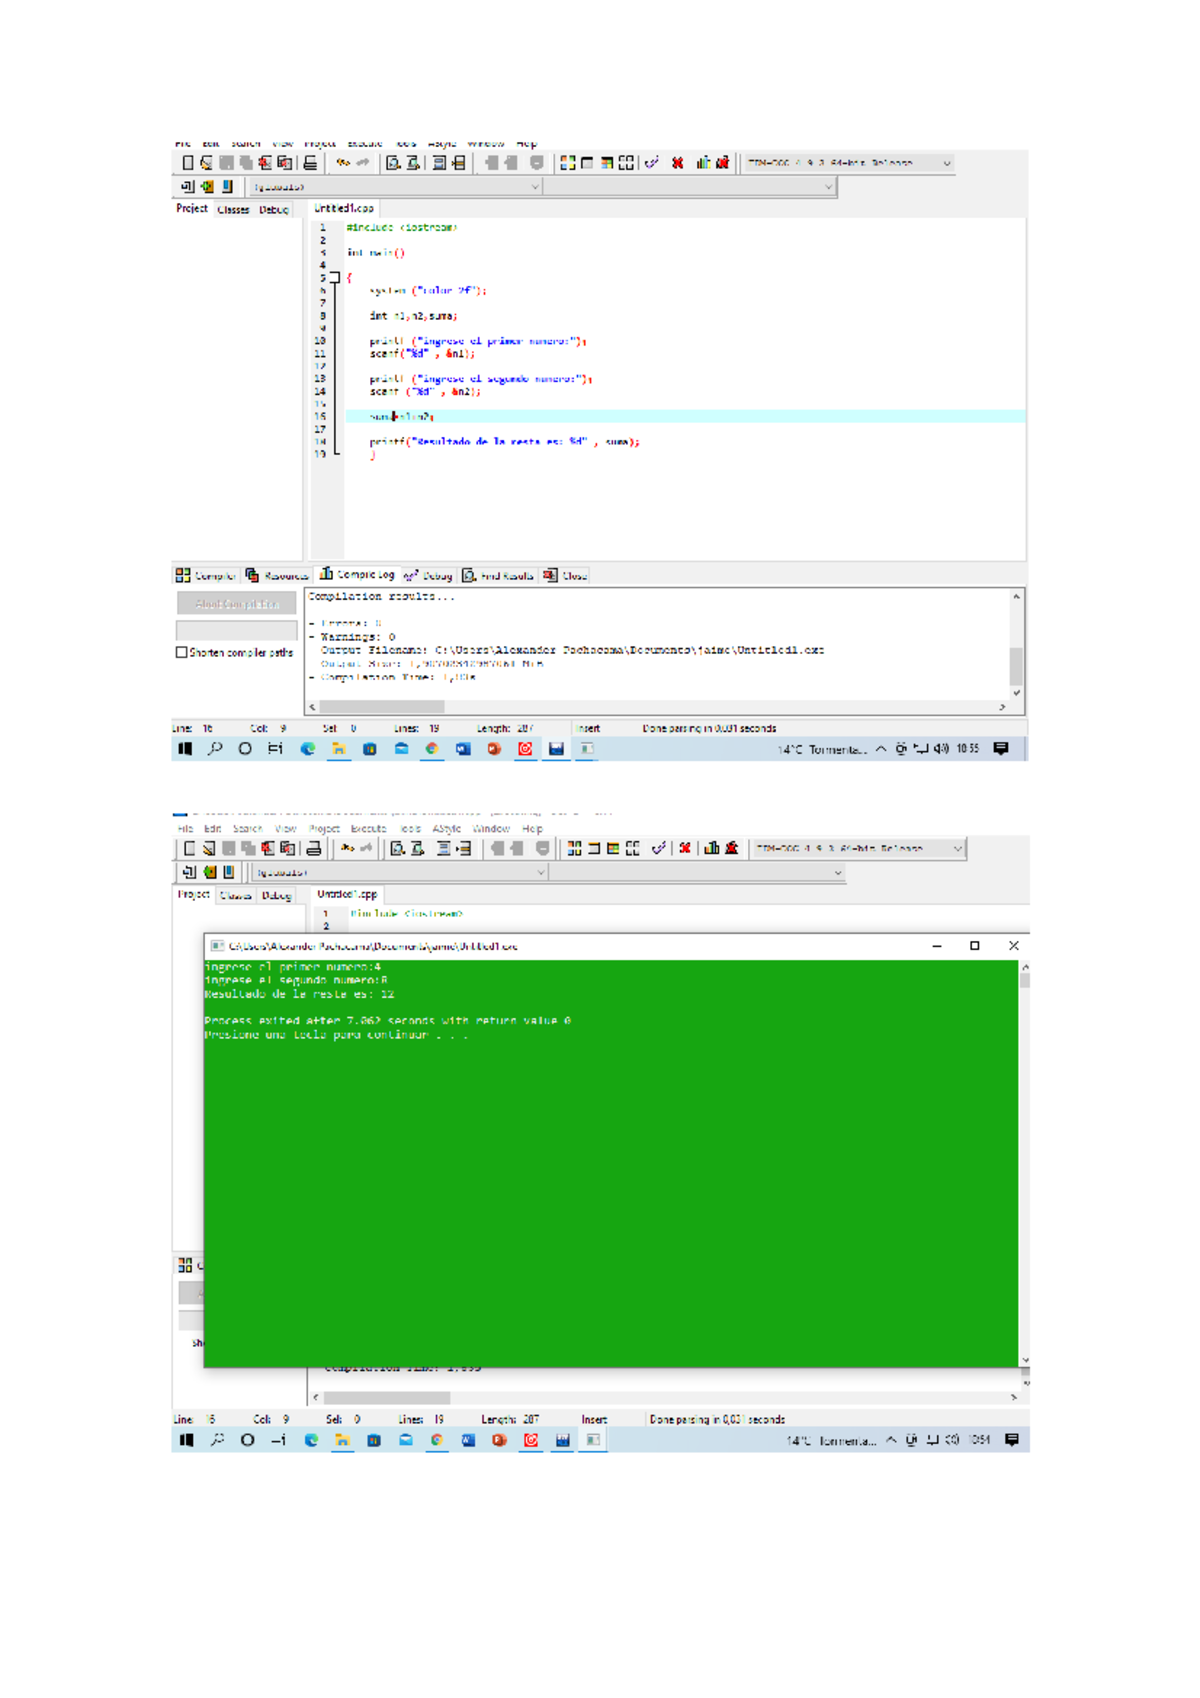Enable the Shorten compiler paths checkbox
This screenshot has width=1200, height=1698.
[182, 652]
